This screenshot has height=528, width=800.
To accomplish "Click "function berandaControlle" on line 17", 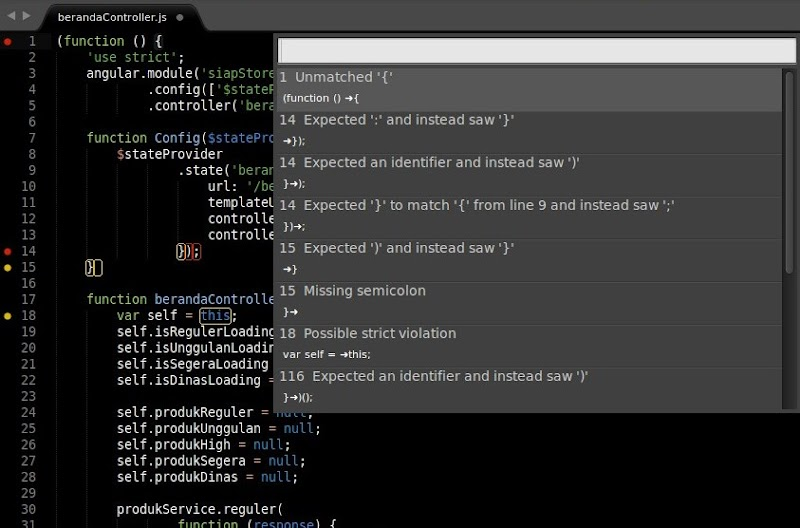I will coord(180,299).
